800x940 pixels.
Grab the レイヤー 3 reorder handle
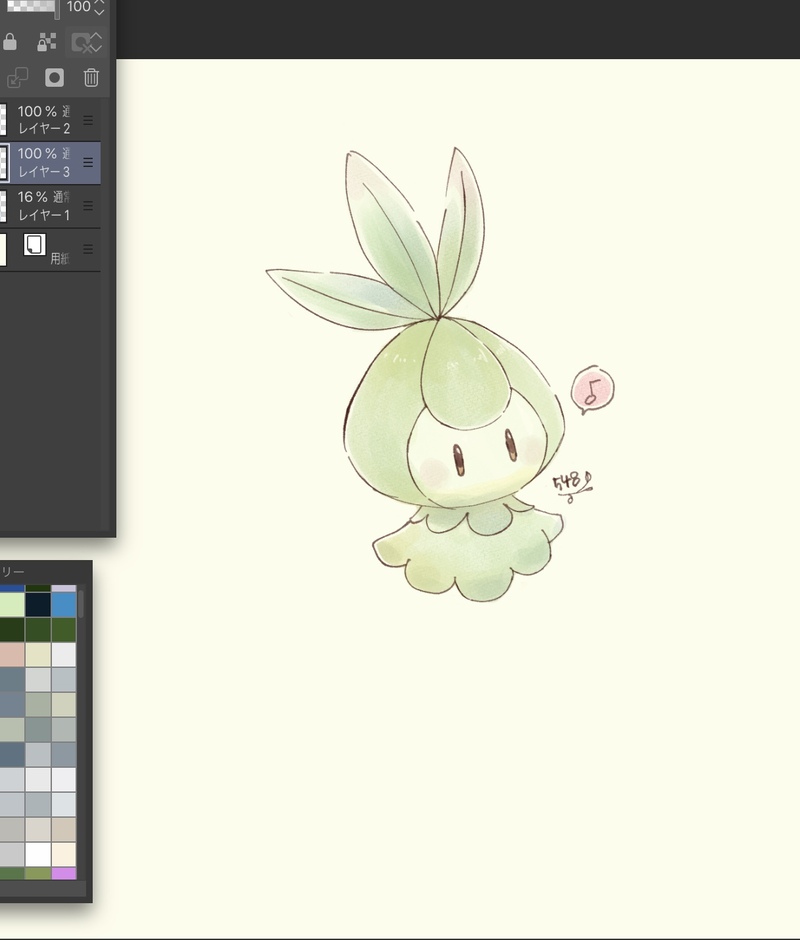tap(88, 162)
